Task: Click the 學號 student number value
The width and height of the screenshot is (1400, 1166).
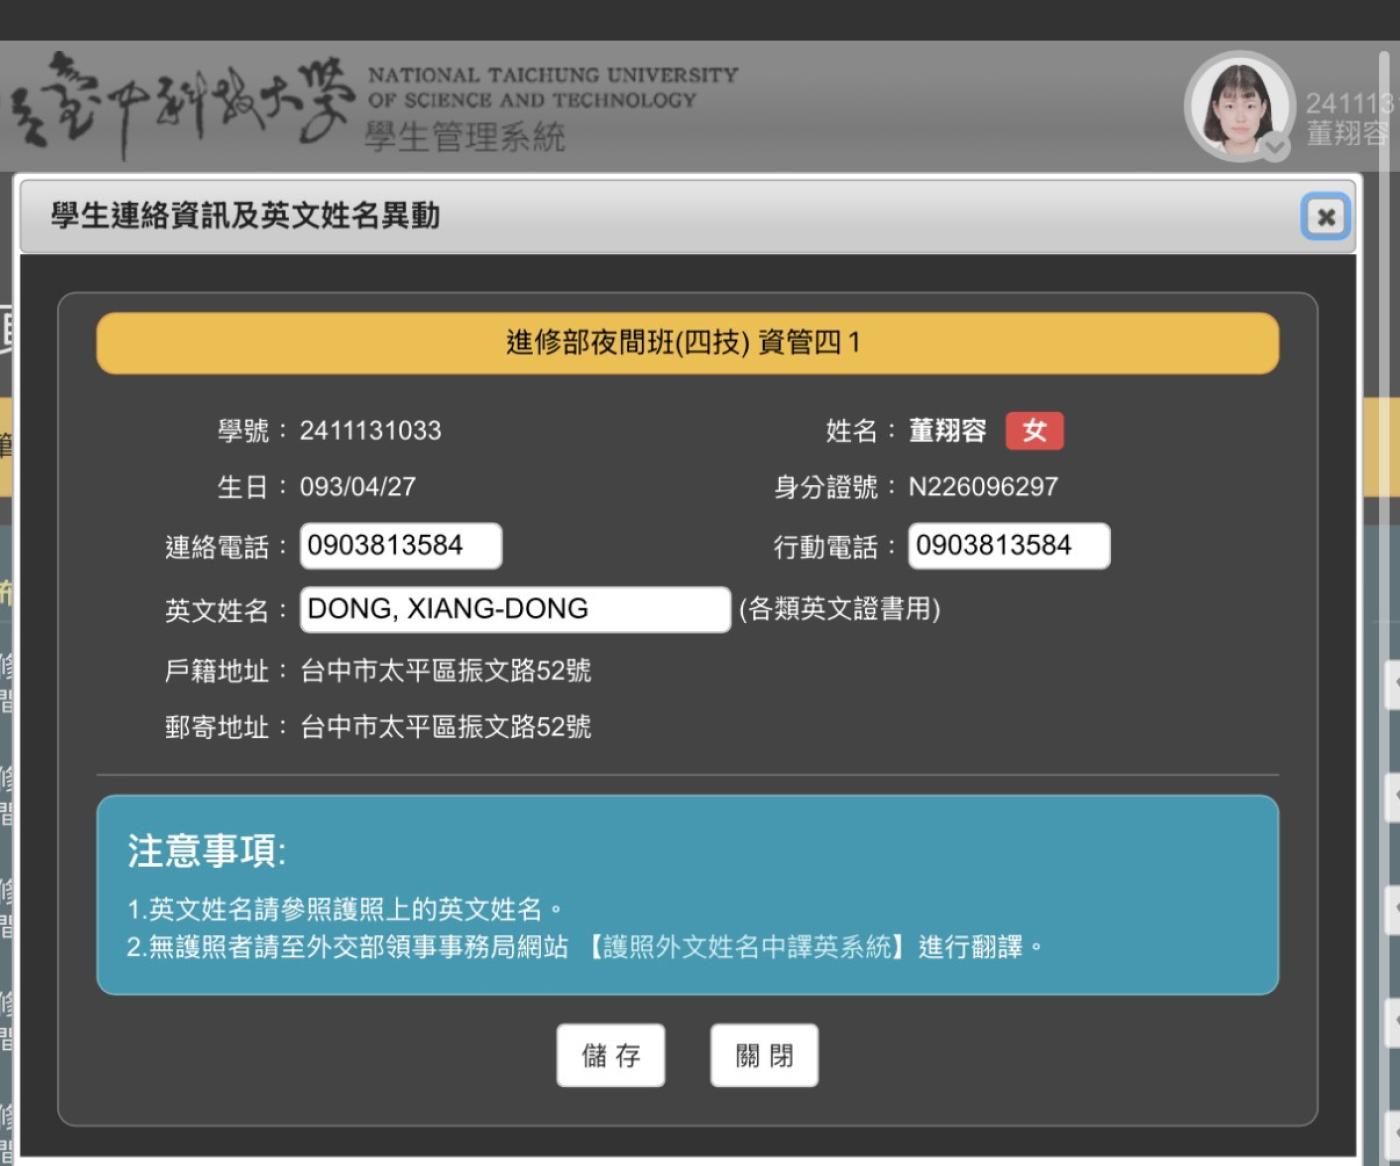Action: coord(370,431)
